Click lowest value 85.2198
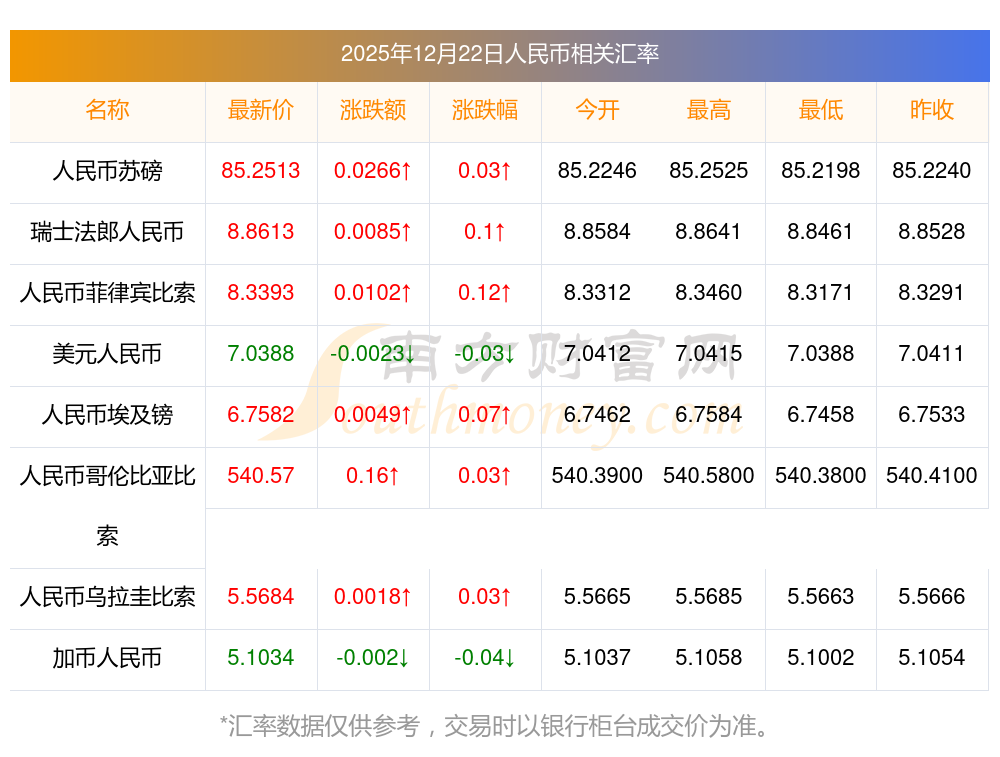The width and height of the screenshot is (1000, 757). tap(821, 170)
